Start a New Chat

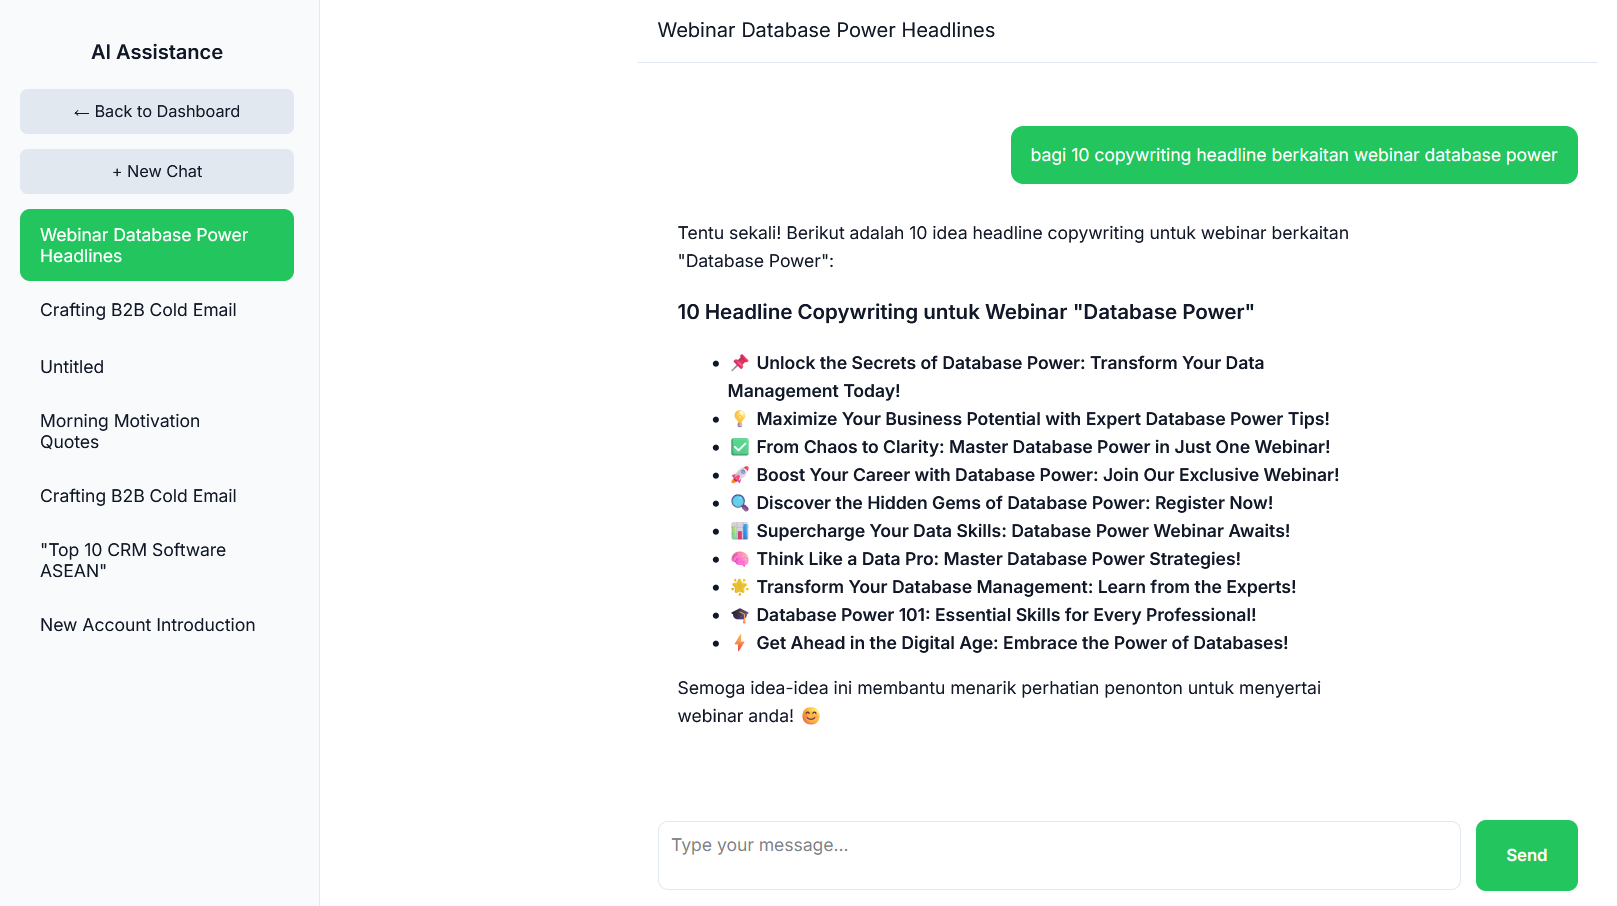tap(157, 172)
